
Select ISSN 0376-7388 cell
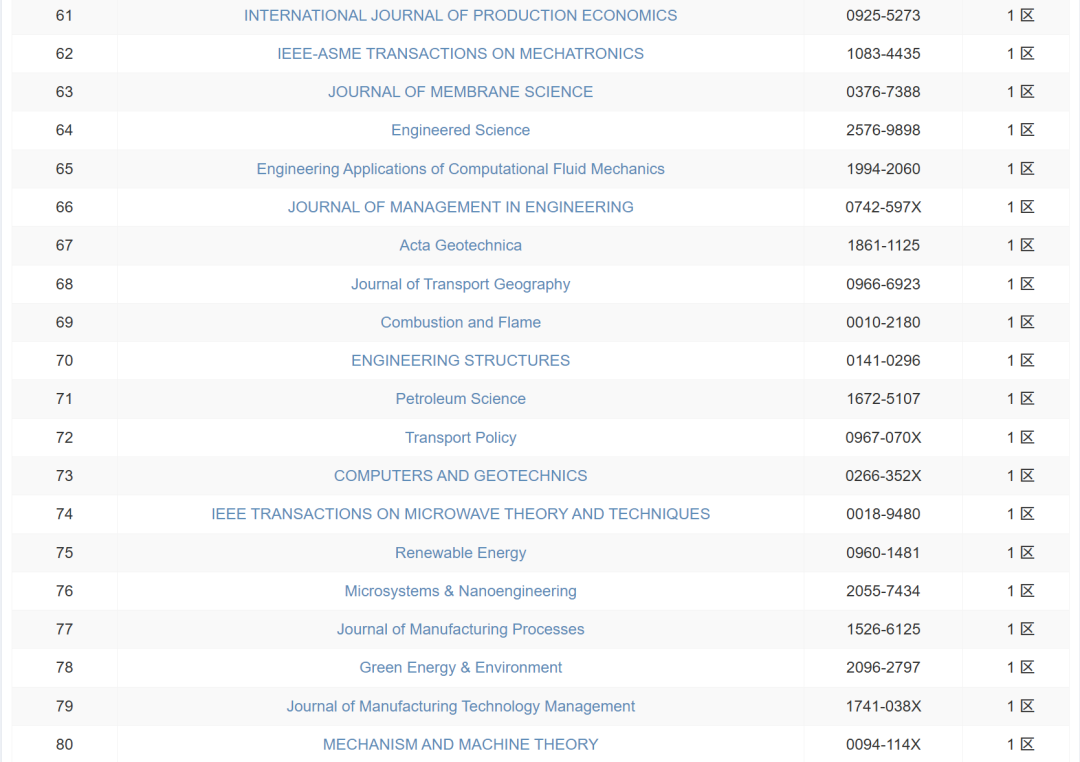click(x=883, y=92)
